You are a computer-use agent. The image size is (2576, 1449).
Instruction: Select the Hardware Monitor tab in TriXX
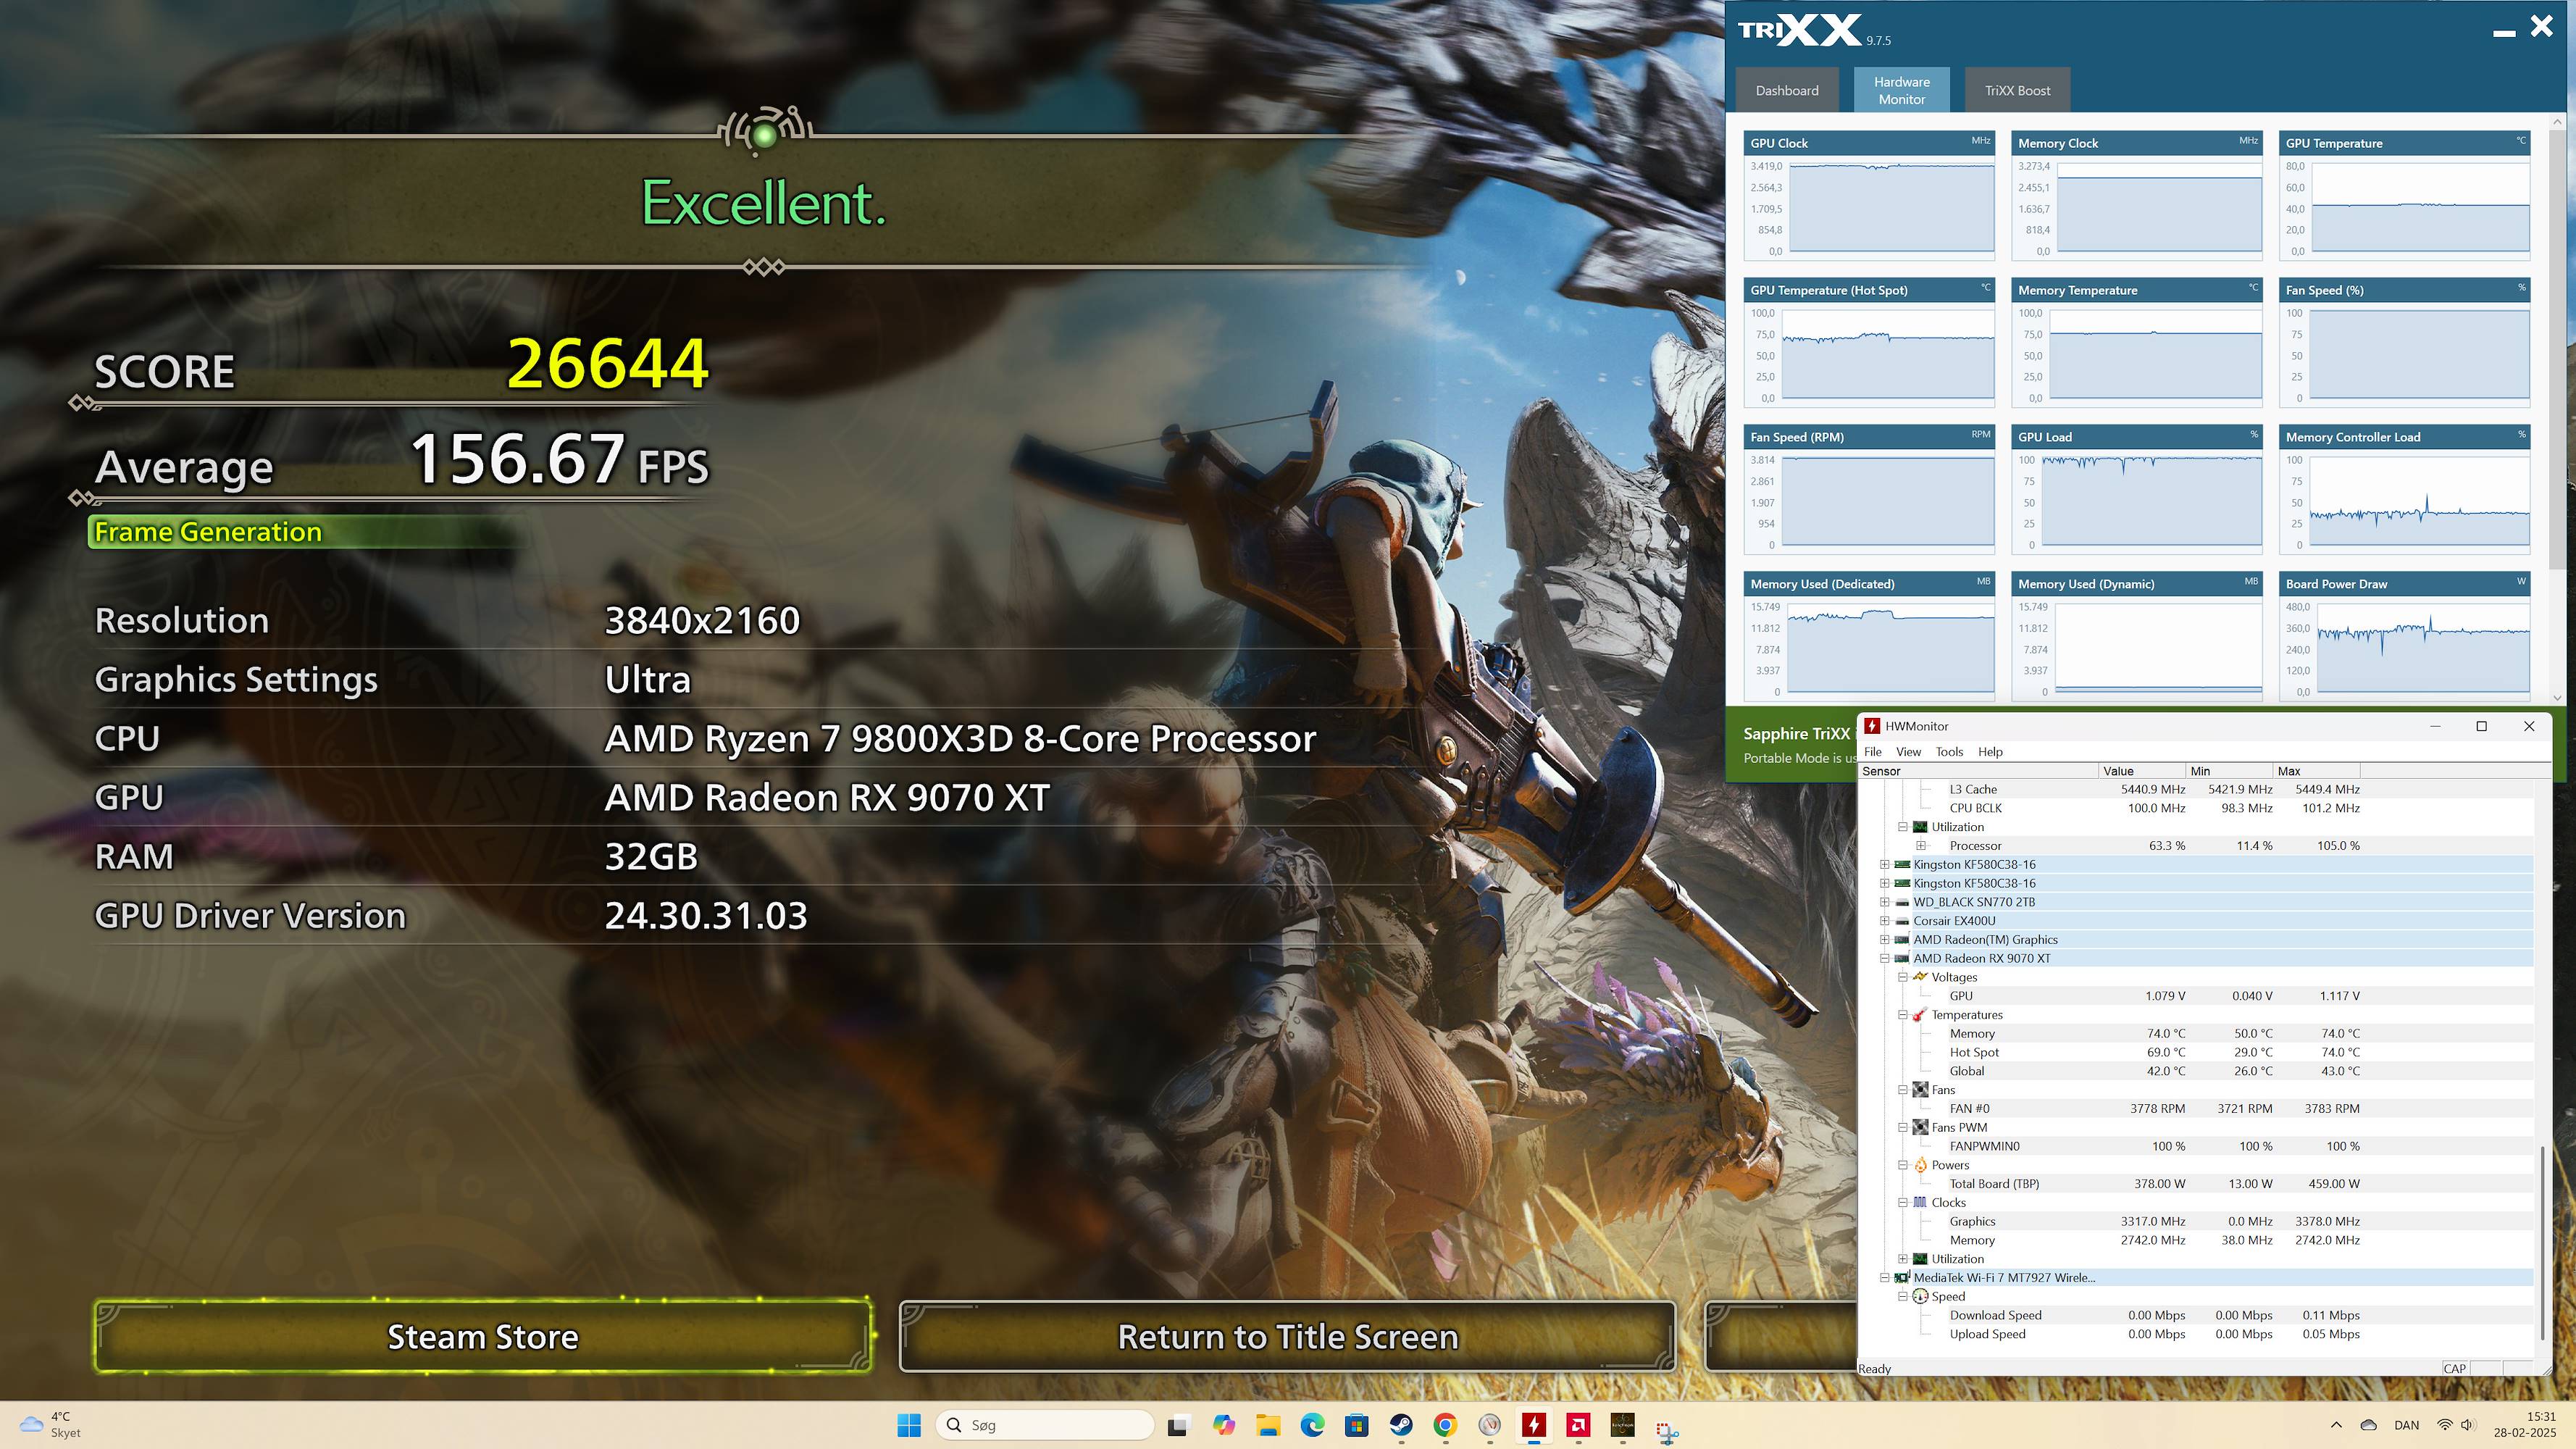pyautogui.click(x=1901, y=90)
